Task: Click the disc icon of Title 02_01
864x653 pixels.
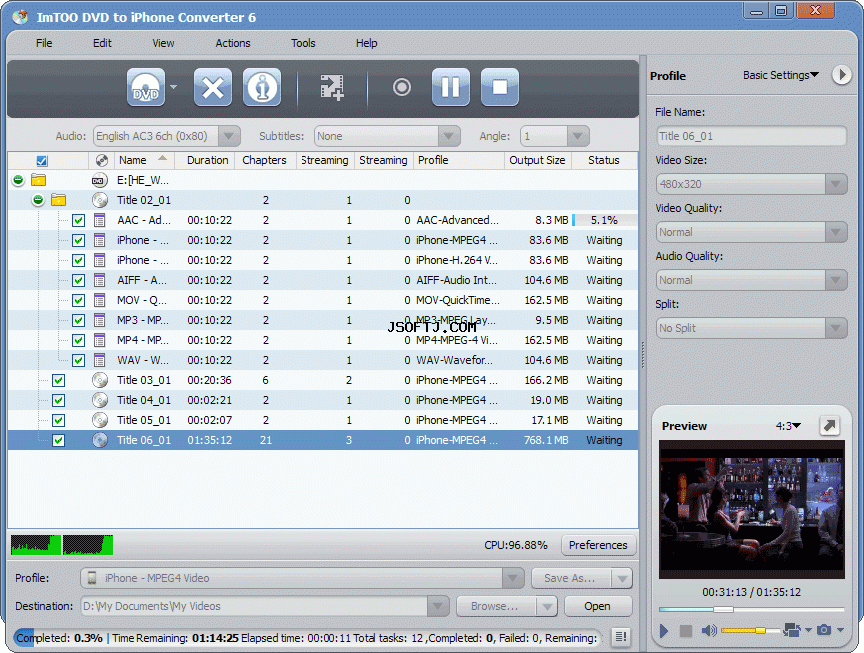Action: 100,200
